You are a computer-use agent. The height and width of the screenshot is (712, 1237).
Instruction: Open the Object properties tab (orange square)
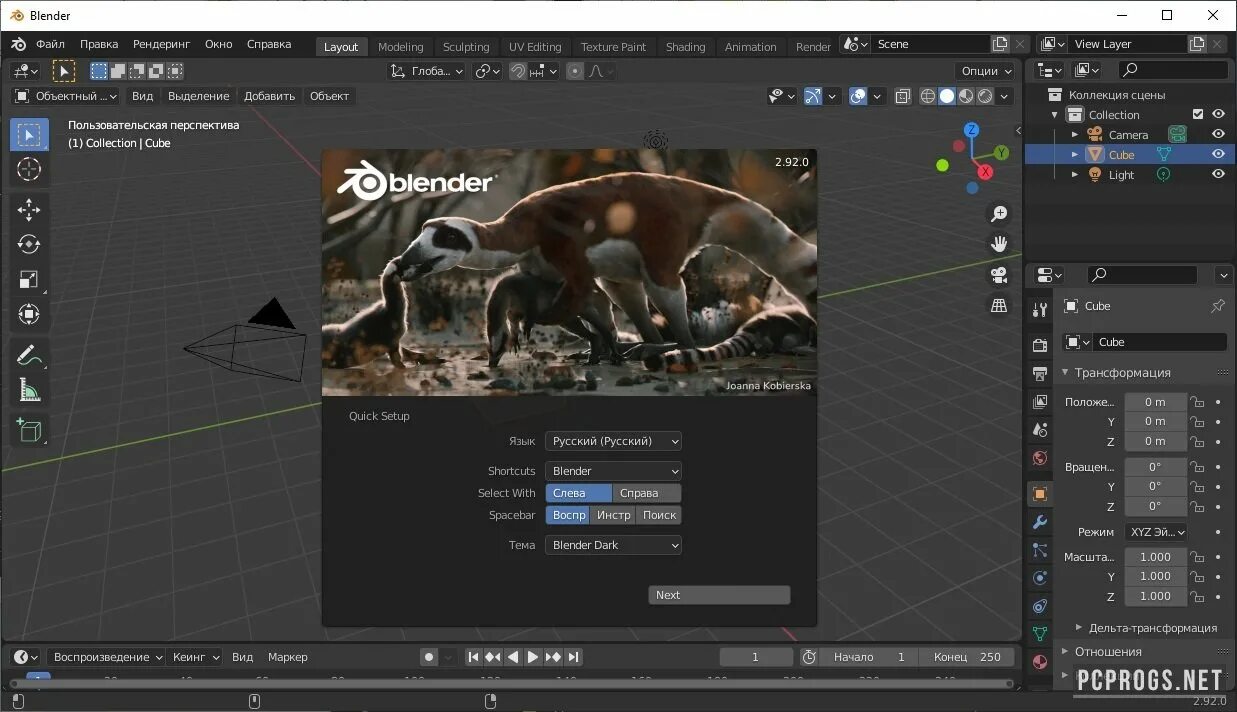(1040, 494)
